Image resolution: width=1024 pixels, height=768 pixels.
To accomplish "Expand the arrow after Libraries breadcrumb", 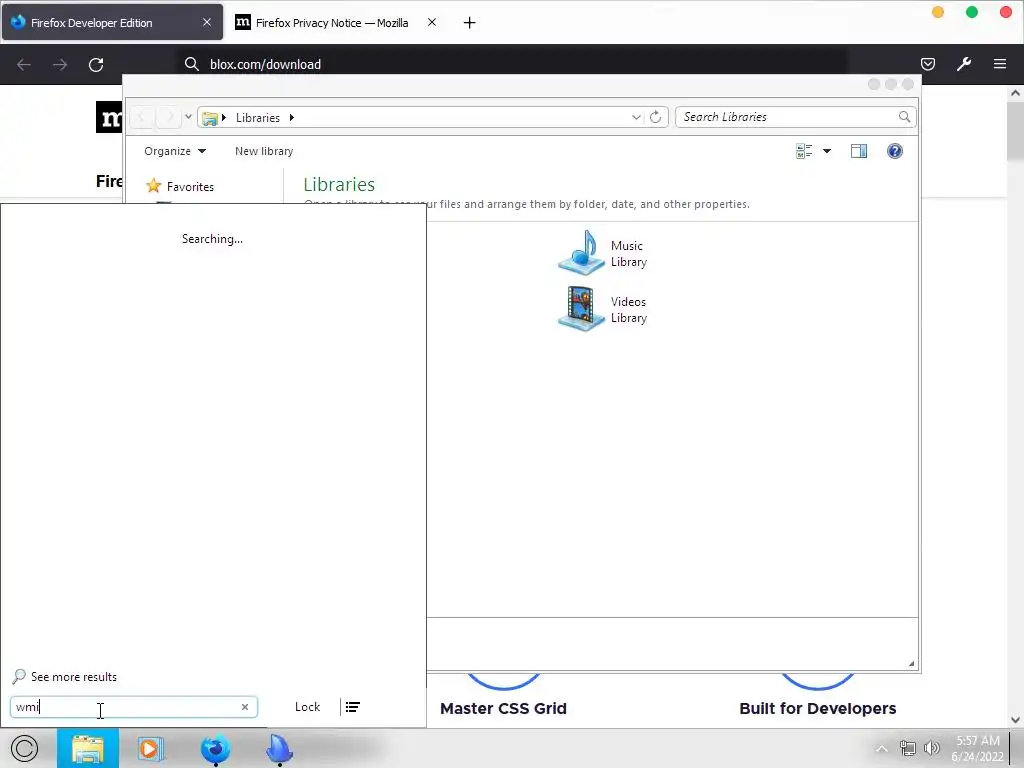I will [292, 118].
